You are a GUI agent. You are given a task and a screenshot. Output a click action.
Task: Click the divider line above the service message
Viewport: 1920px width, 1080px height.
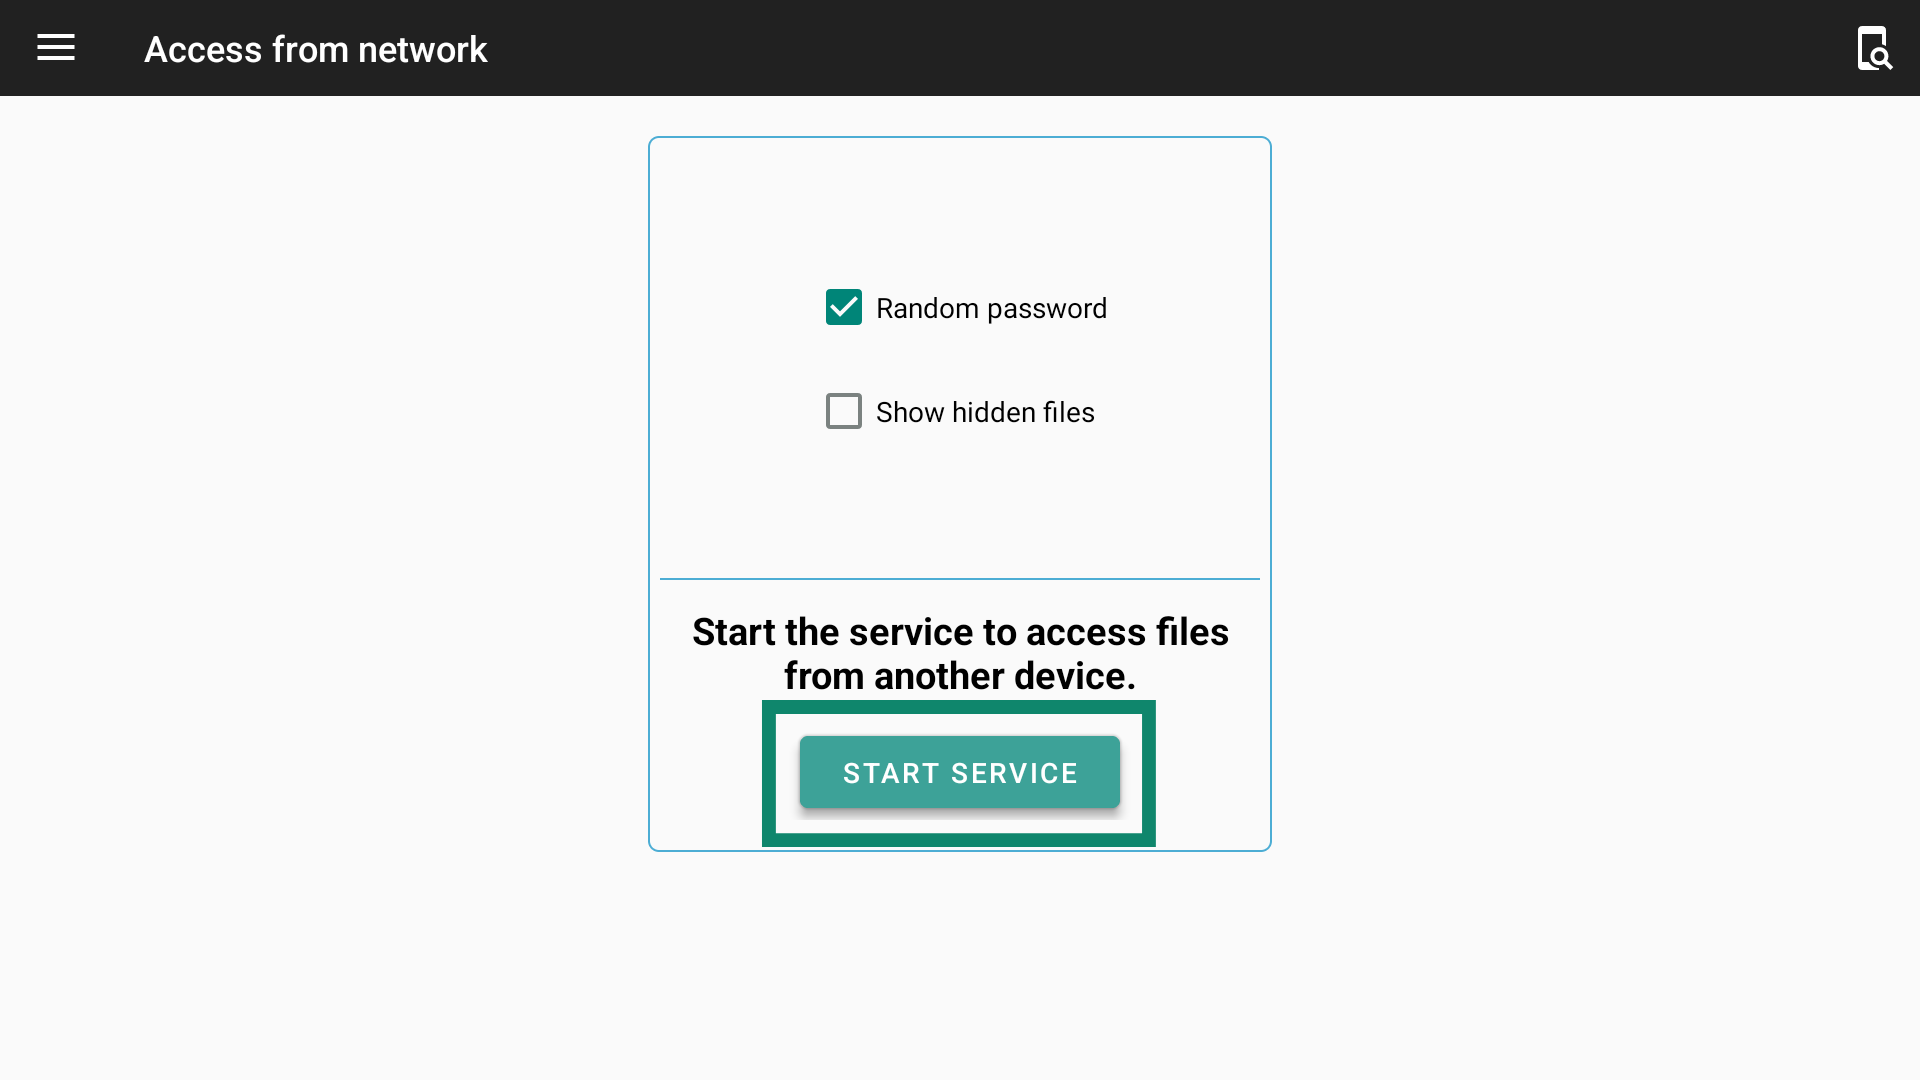960,578
